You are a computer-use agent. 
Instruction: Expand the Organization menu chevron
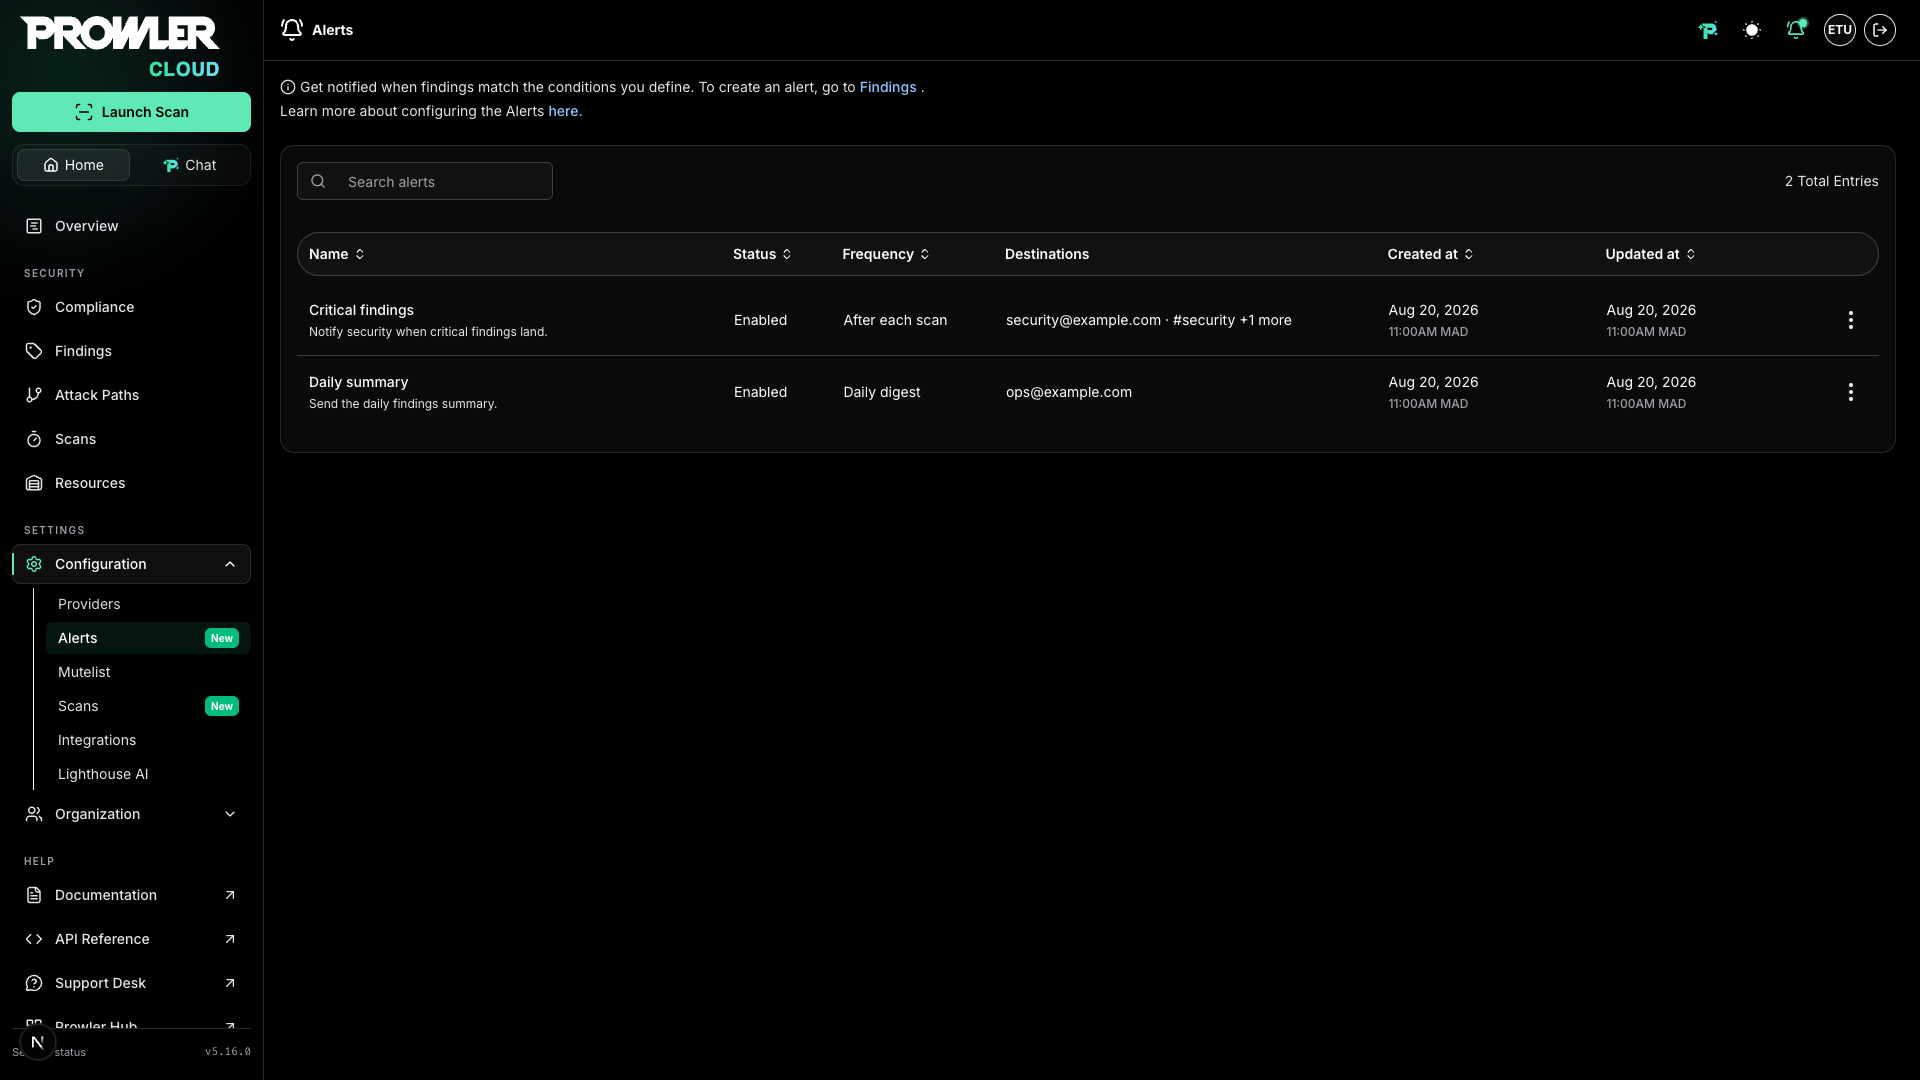click(230, 814)
